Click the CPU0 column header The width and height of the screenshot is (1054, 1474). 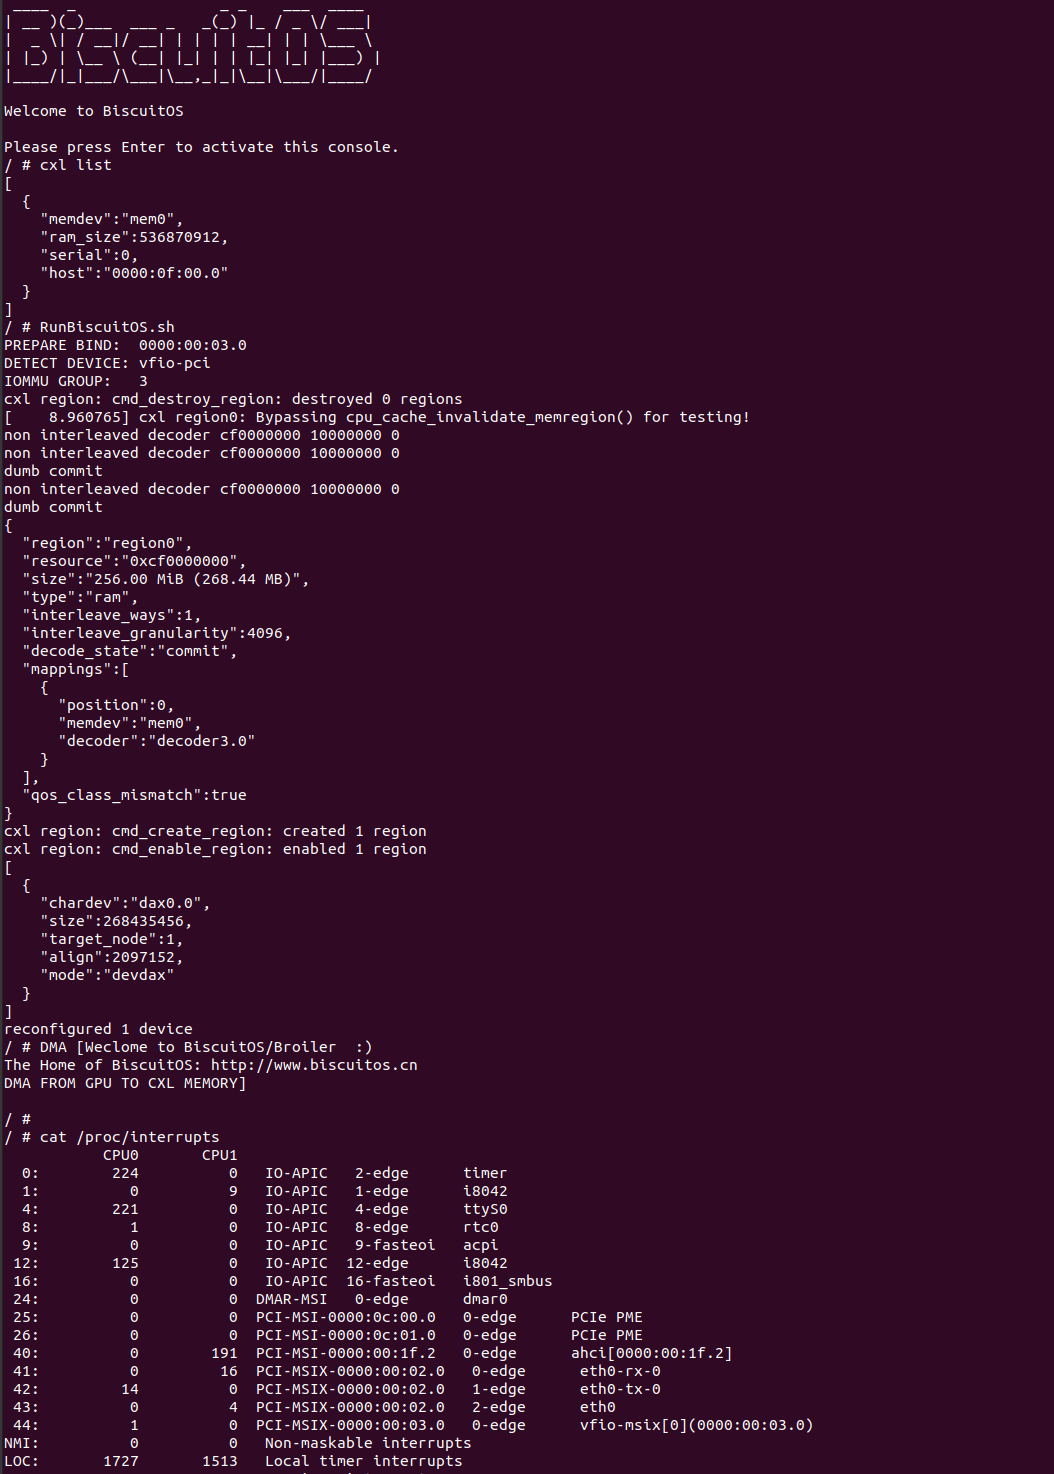(120, 1155)
